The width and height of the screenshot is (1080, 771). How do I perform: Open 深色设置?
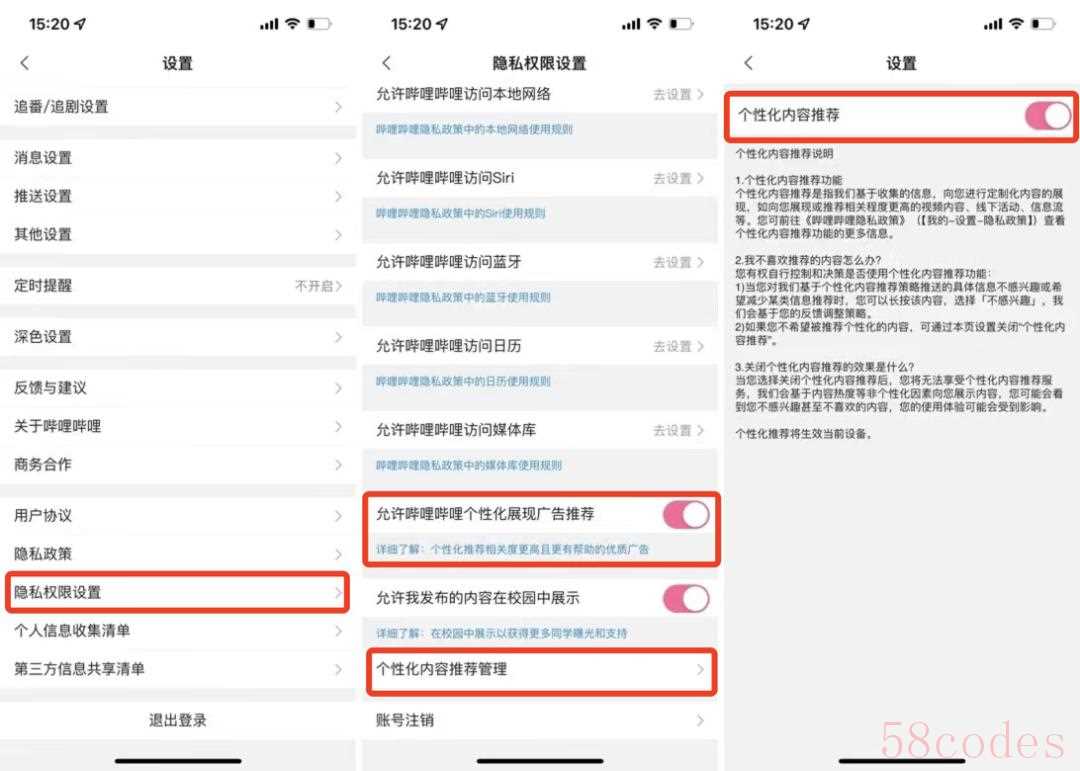178,337
